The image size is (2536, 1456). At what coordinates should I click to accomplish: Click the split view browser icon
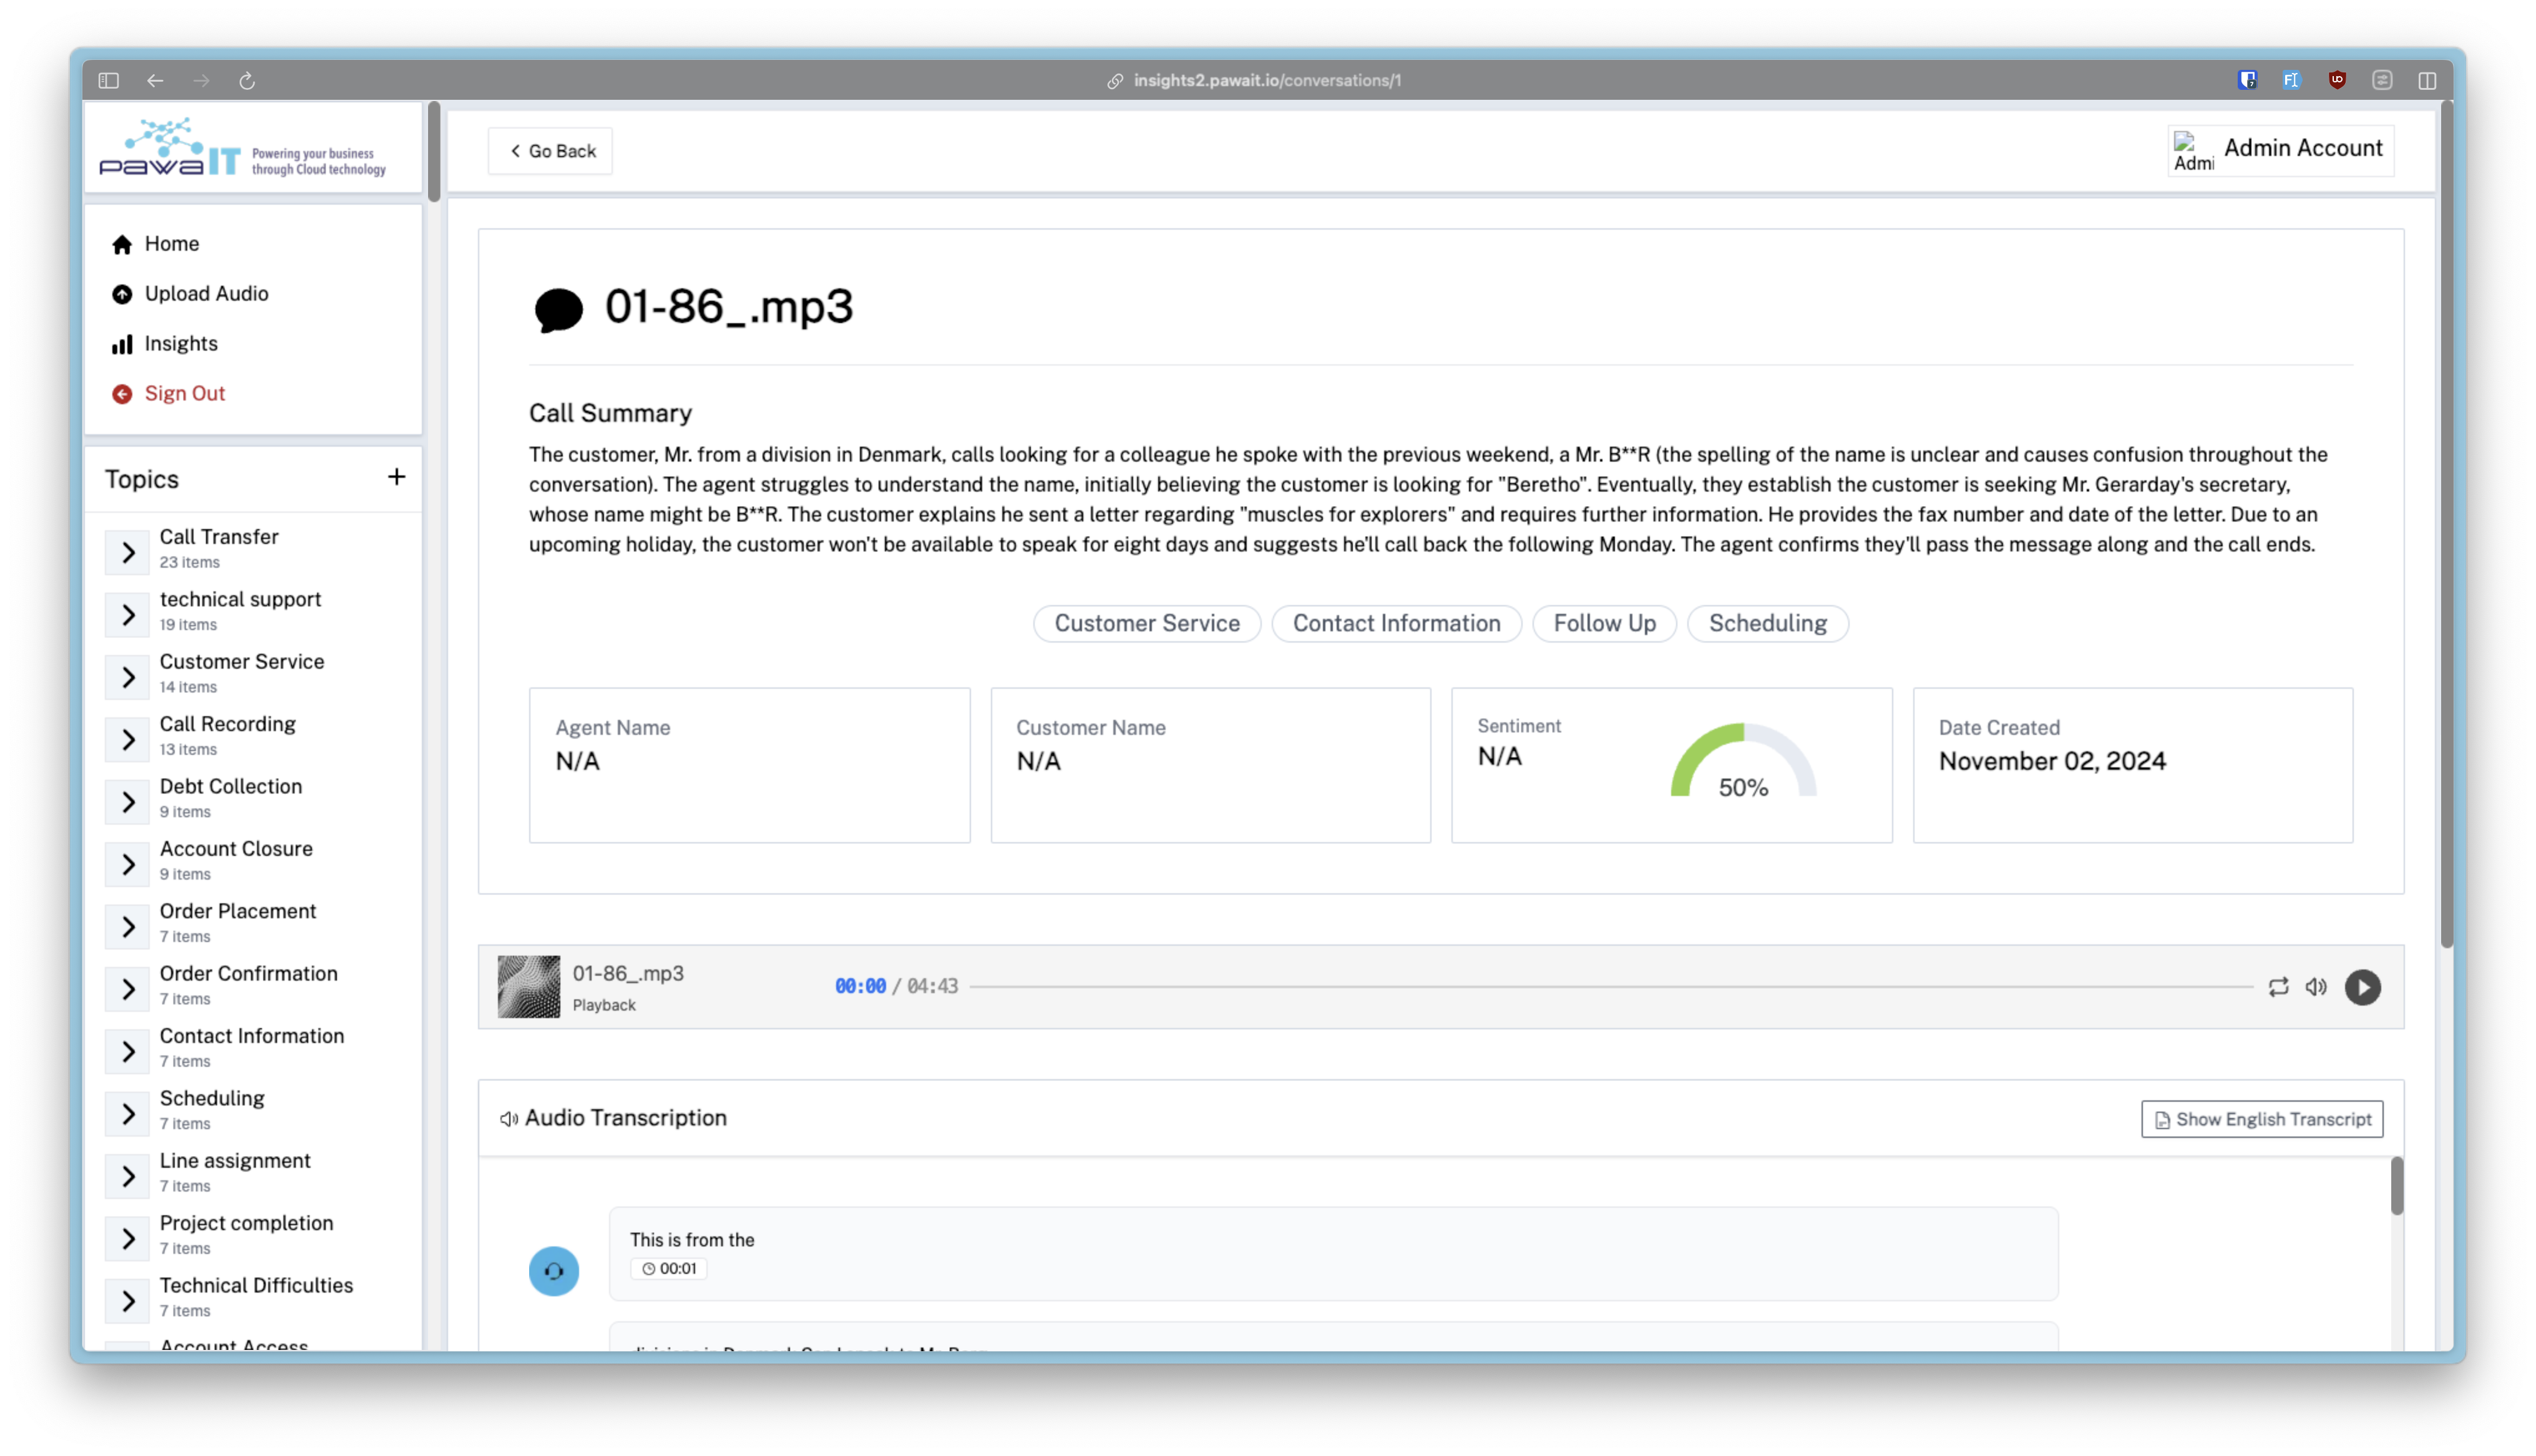point(2427,80)
